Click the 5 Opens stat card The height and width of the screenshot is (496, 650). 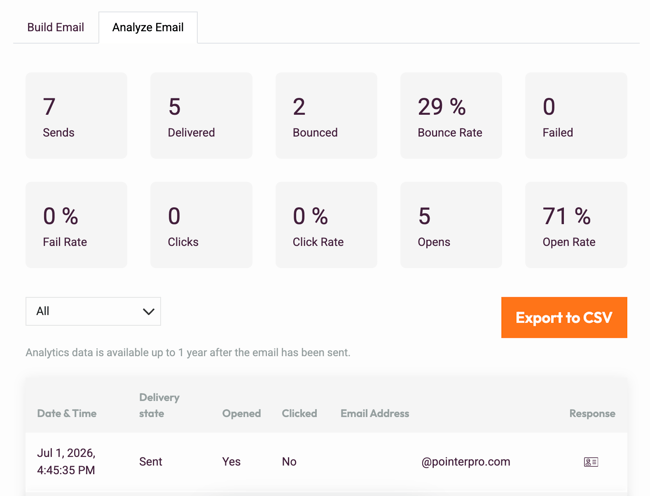click(x=451, y=225)
